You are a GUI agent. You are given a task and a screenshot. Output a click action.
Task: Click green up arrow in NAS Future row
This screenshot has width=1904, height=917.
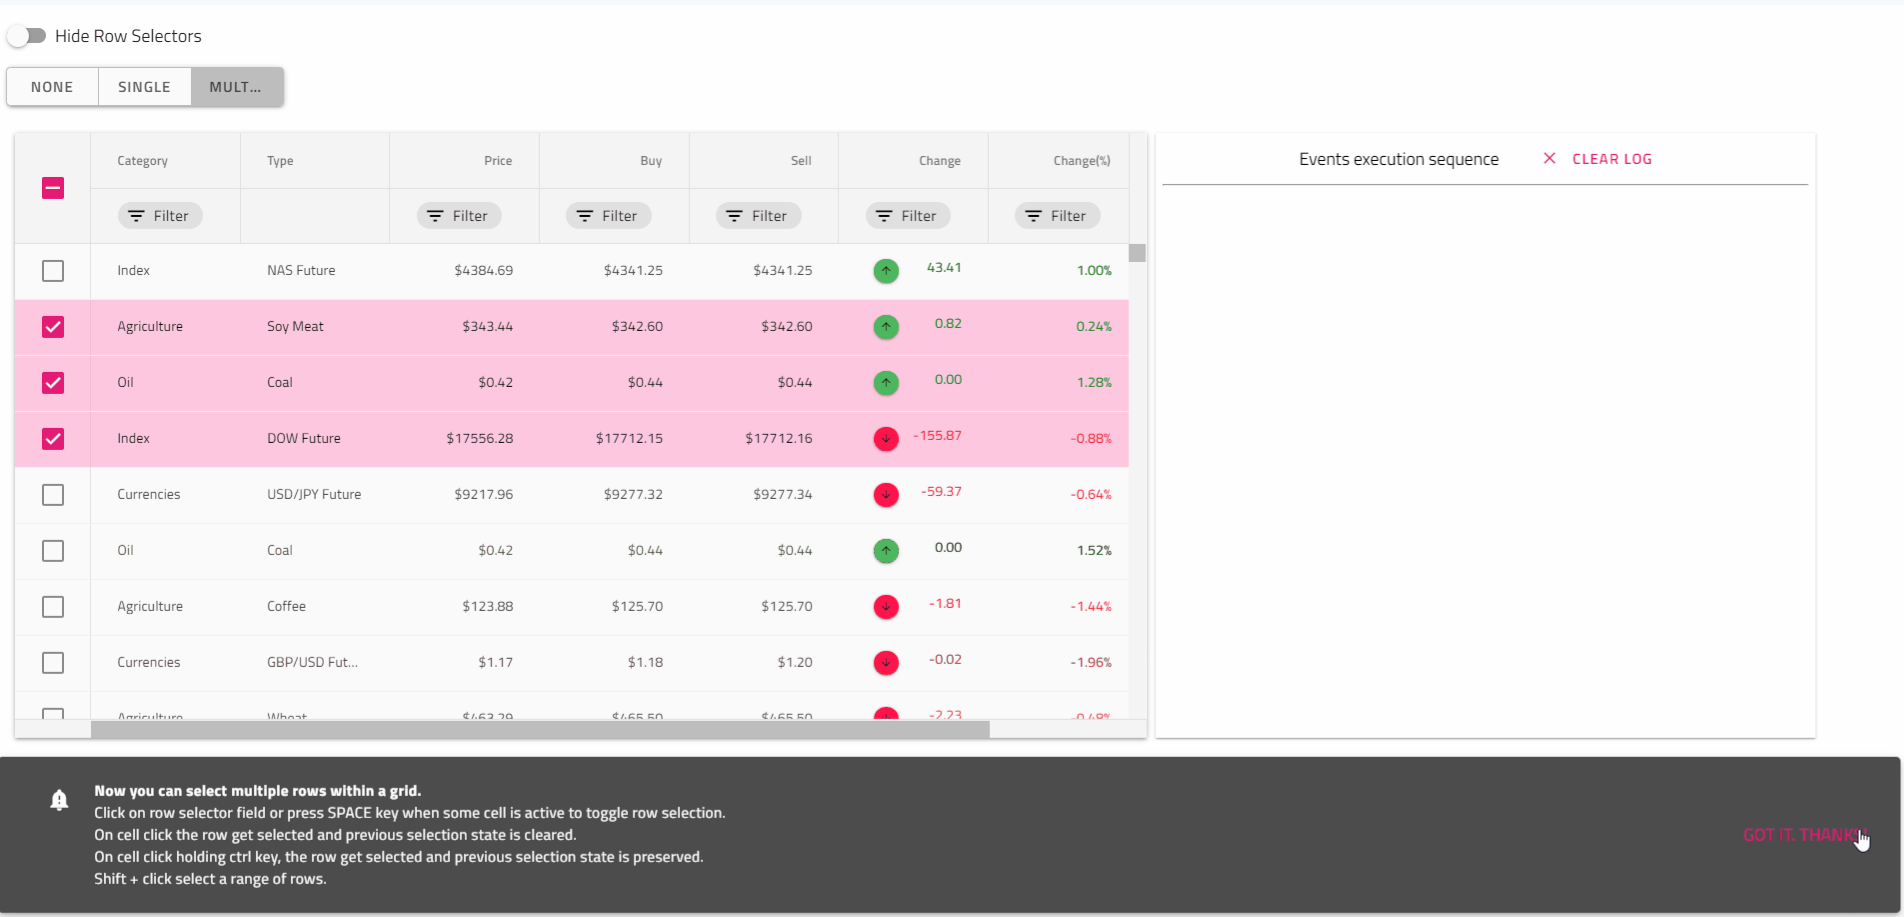(x=885, y=271)
